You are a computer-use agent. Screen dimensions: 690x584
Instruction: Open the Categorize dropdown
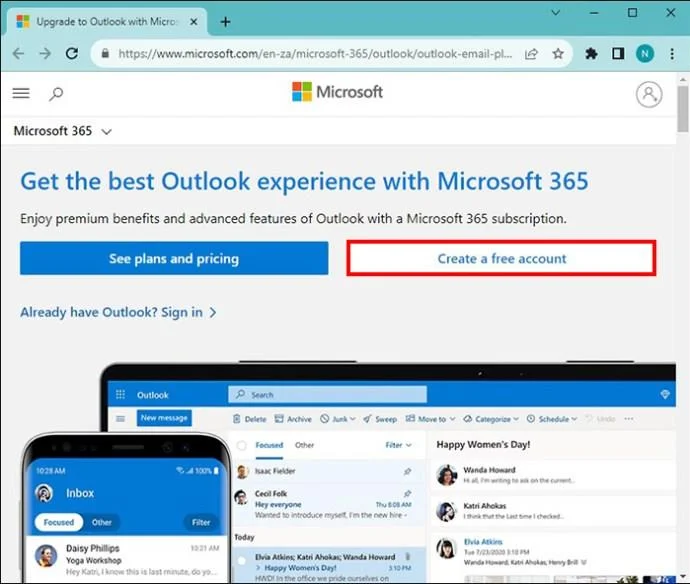tap(491, 419)
